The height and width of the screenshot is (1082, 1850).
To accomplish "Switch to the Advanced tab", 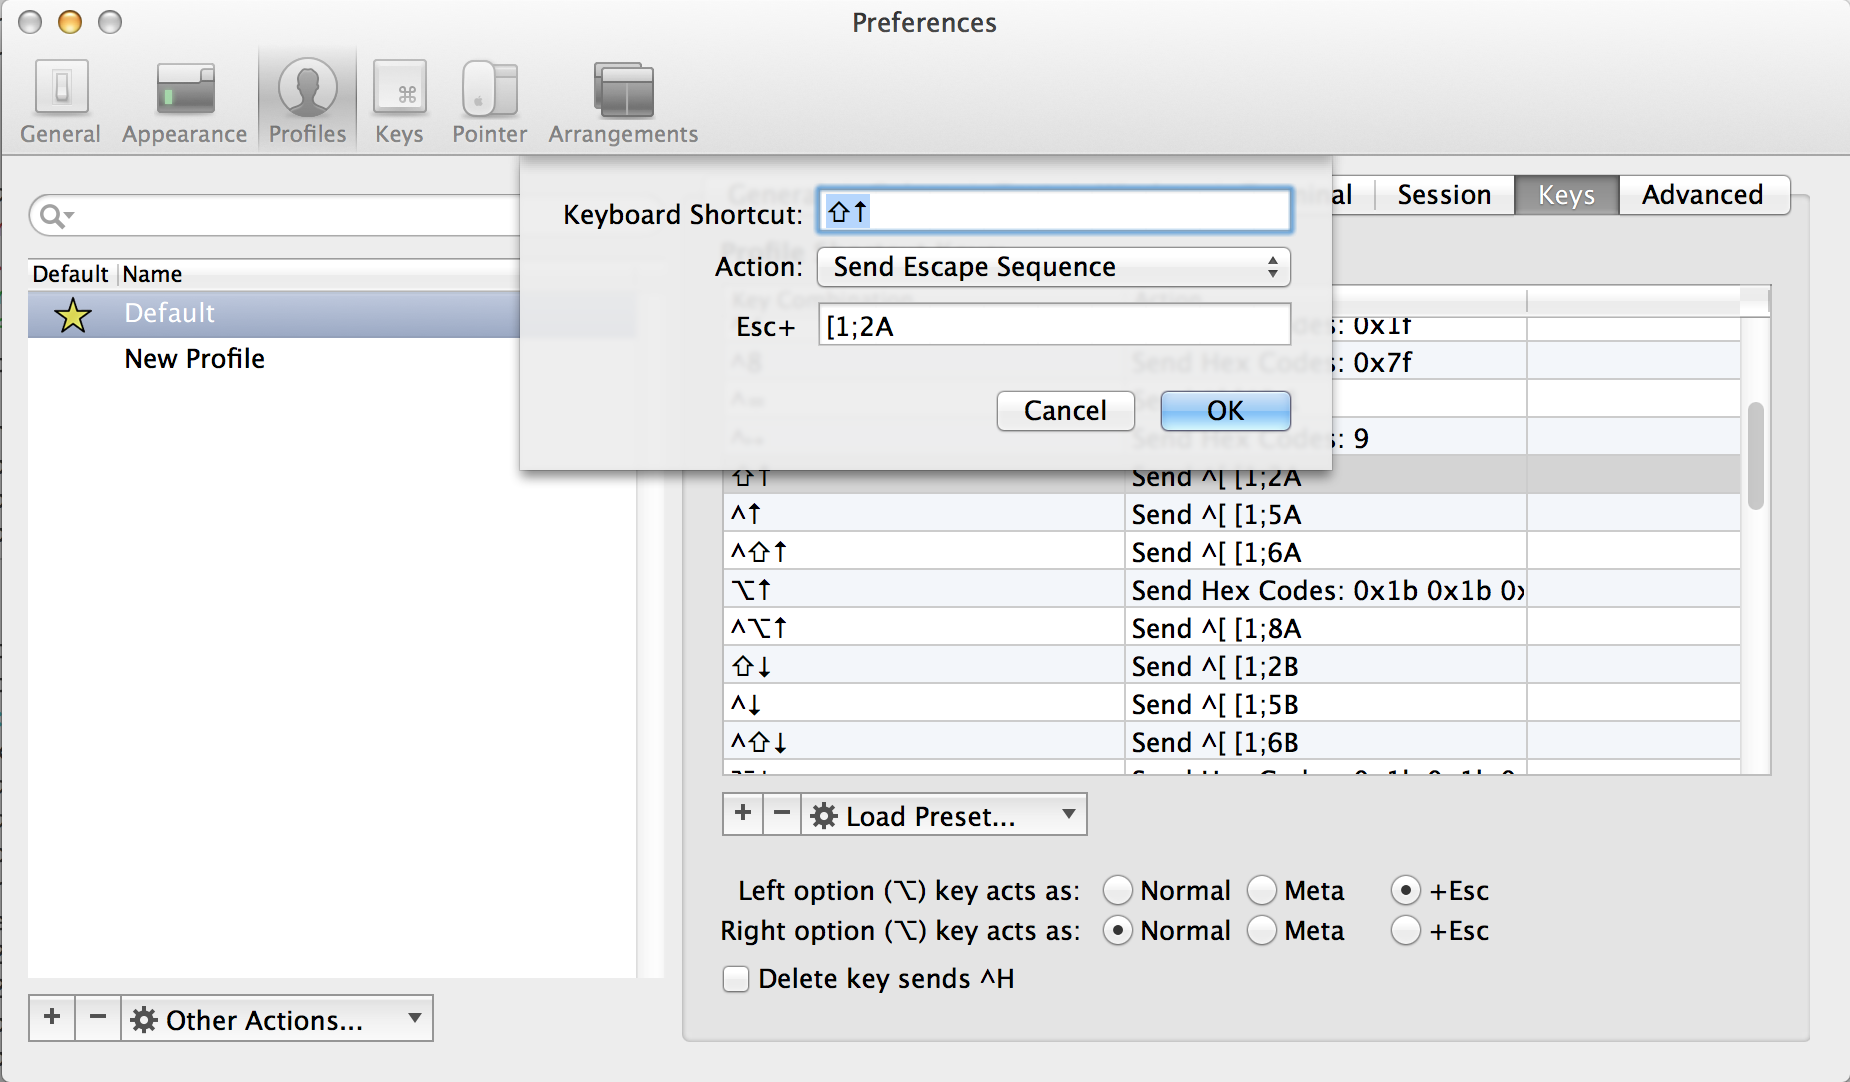I will coord(1702,195).
